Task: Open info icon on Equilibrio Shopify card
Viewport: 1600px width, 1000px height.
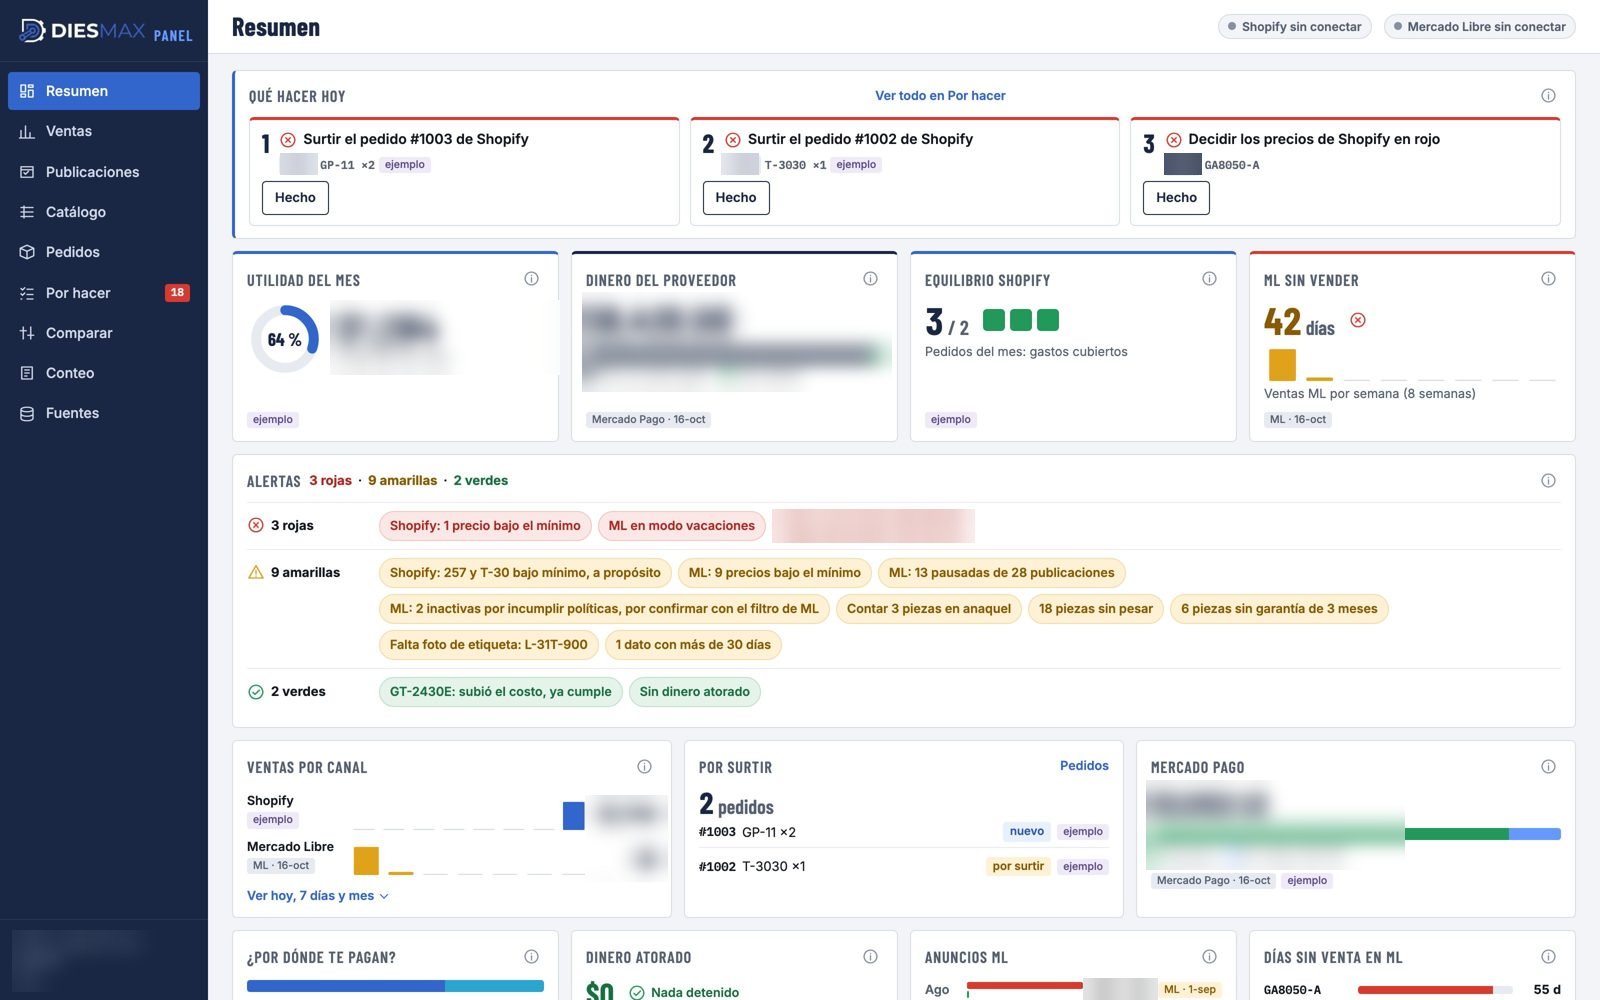Action: 1209,279
